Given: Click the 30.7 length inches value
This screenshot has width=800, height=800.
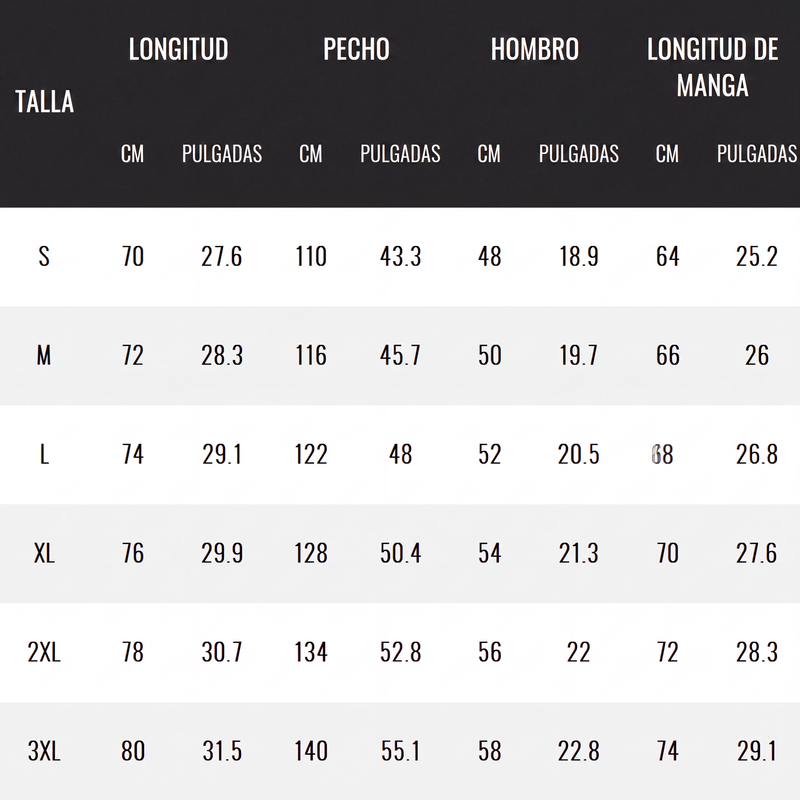Looking at the screenshot, I should coord(222,652).
